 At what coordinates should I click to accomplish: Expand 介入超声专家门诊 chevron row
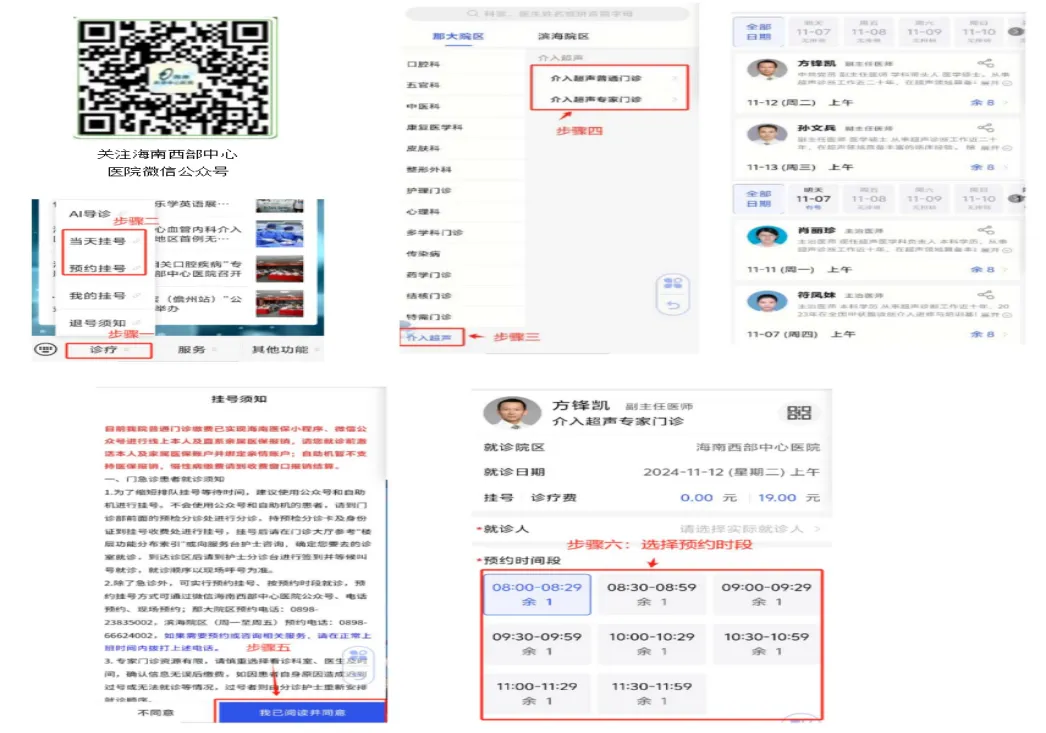click(x=609, y=99)
